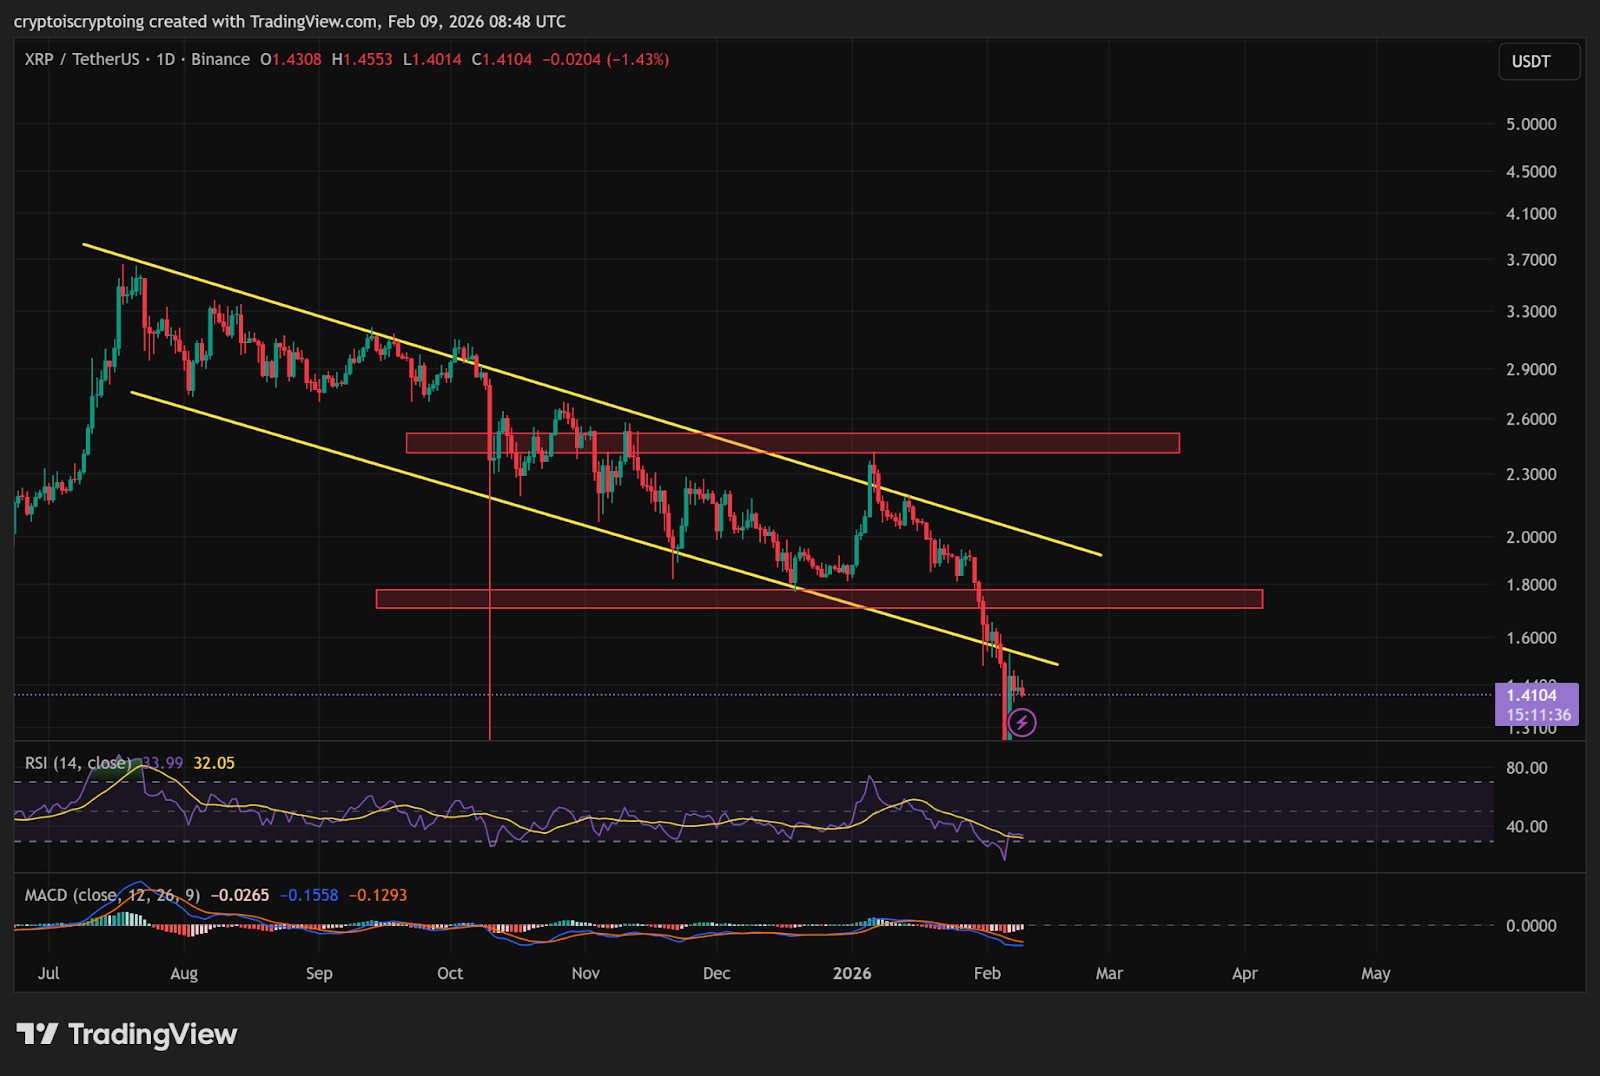Click the MACD (close, 12, 26, 9) title
The height and width of the screenshot is (1076, 1600).
tap(112, 895)
